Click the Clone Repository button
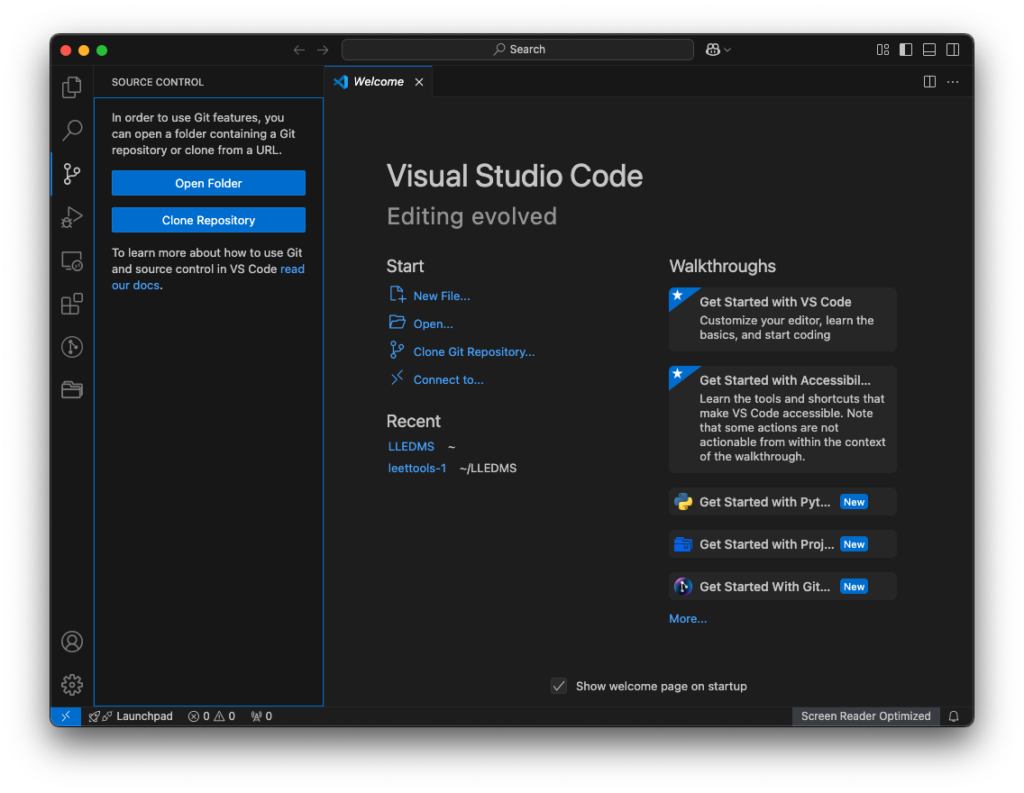The height and width of the screenshot is (793, 1024). pyautogui.click(x=208, y=220)
